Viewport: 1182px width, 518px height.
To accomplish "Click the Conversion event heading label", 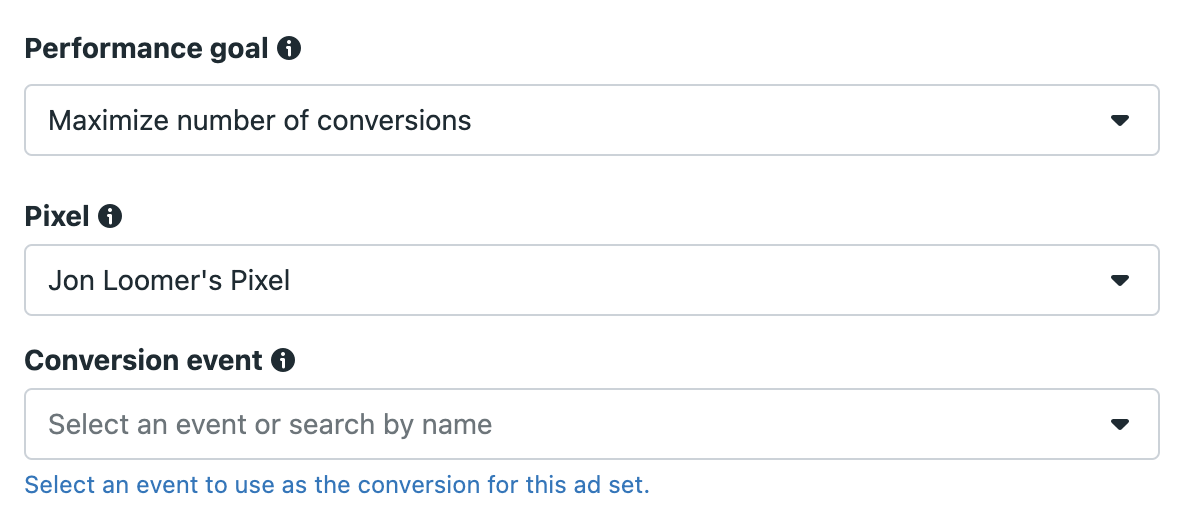I will 143,360.
